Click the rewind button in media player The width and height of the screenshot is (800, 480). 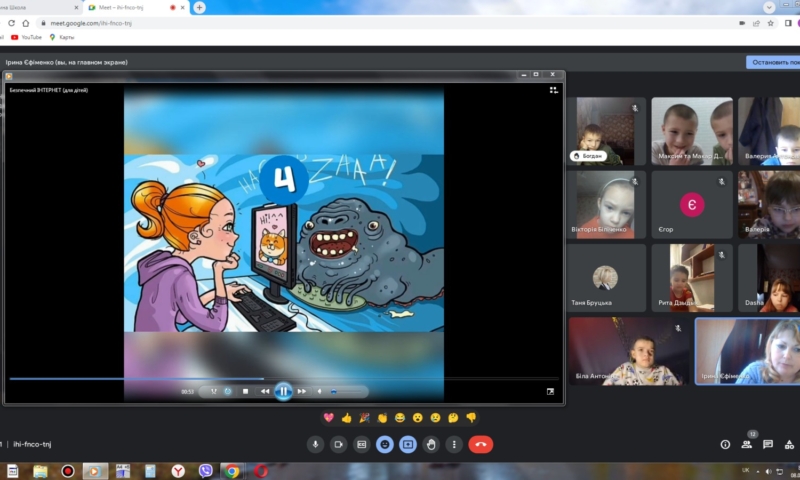[265, 391]
